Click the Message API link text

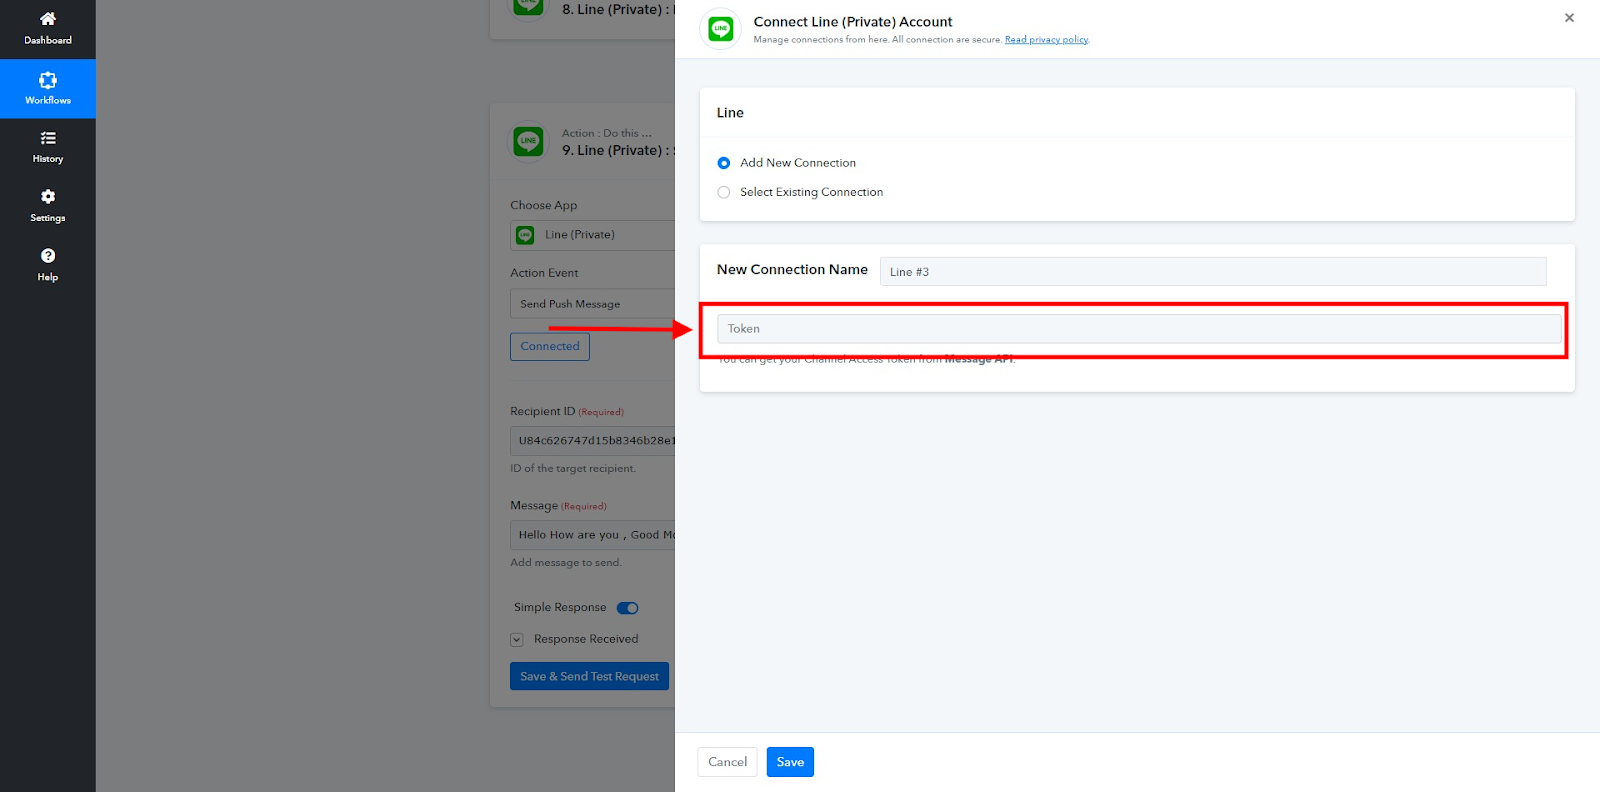pos(979,359)
